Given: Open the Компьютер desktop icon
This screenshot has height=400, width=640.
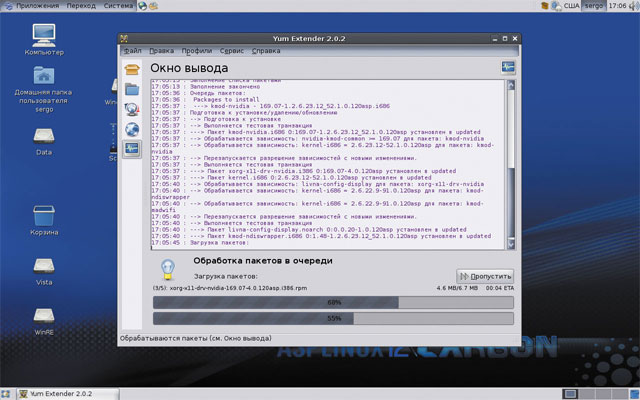Looking at the screenshot, I should (x=44, y=40).
